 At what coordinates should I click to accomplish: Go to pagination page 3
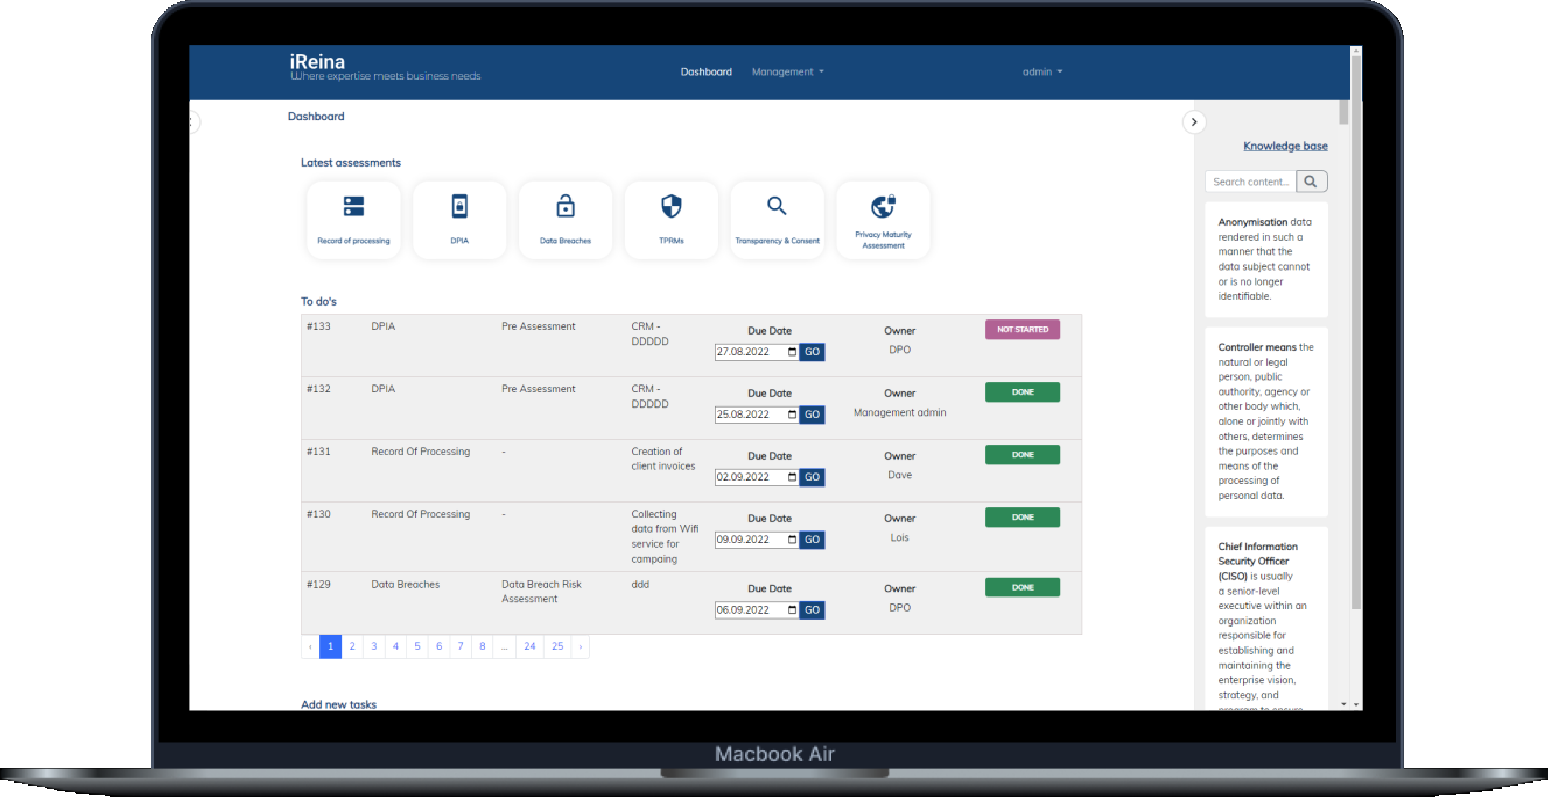374,647
